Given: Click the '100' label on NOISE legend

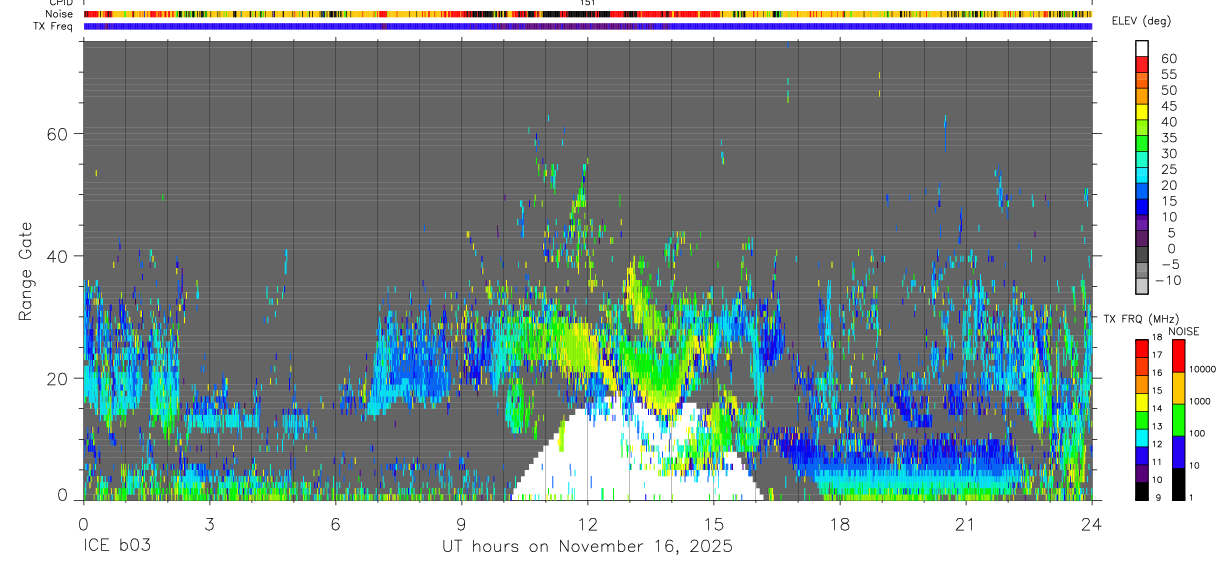Looking at the screenshot, I should (1198, 433).
